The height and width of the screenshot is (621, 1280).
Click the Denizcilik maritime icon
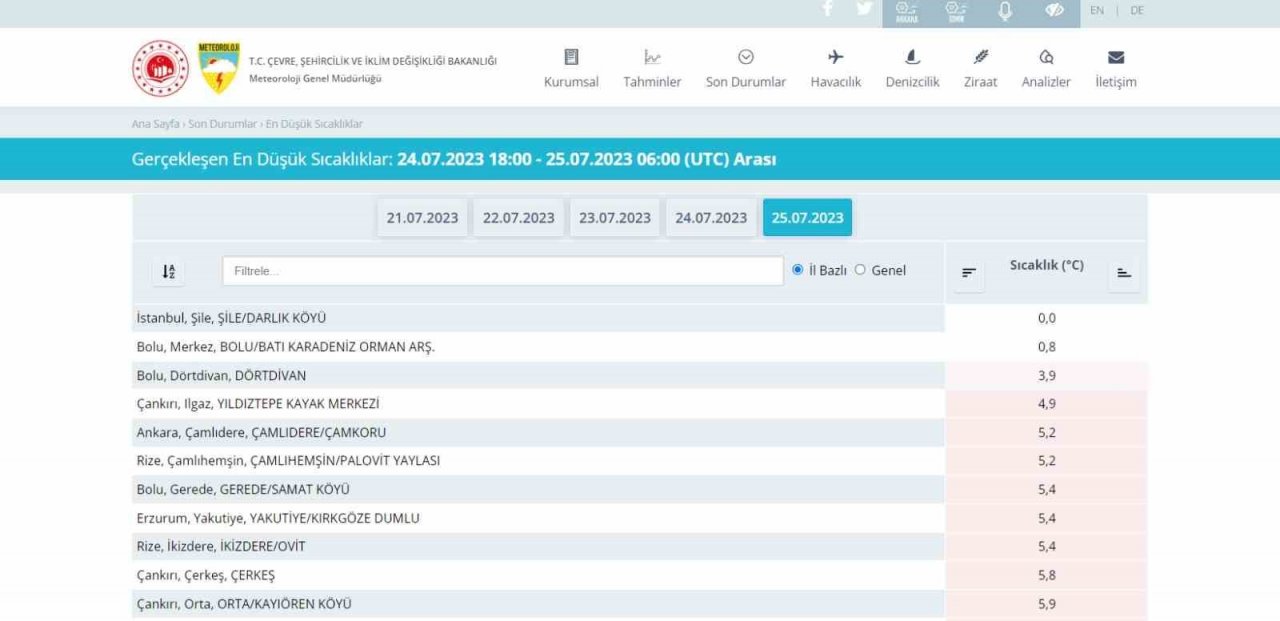(911, 57)
